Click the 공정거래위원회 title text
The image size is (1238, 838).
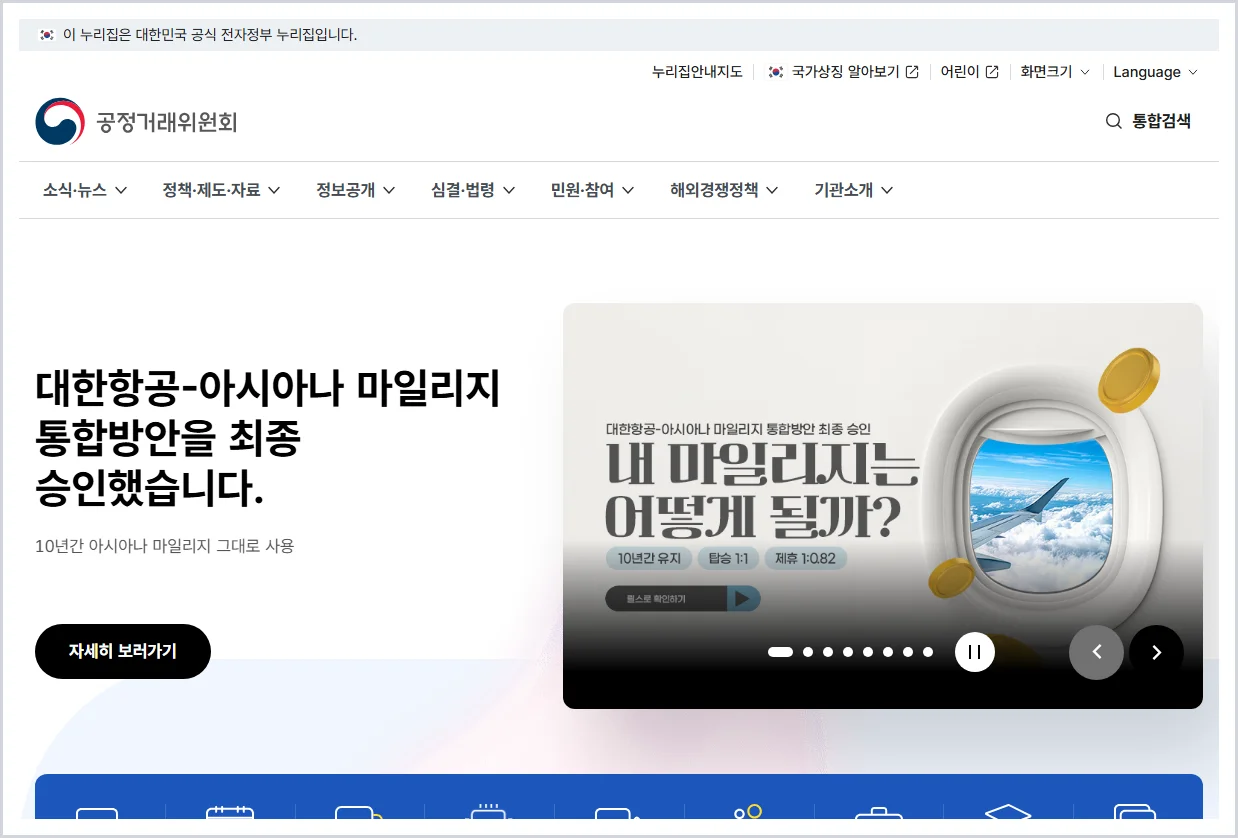pos(166,123)
